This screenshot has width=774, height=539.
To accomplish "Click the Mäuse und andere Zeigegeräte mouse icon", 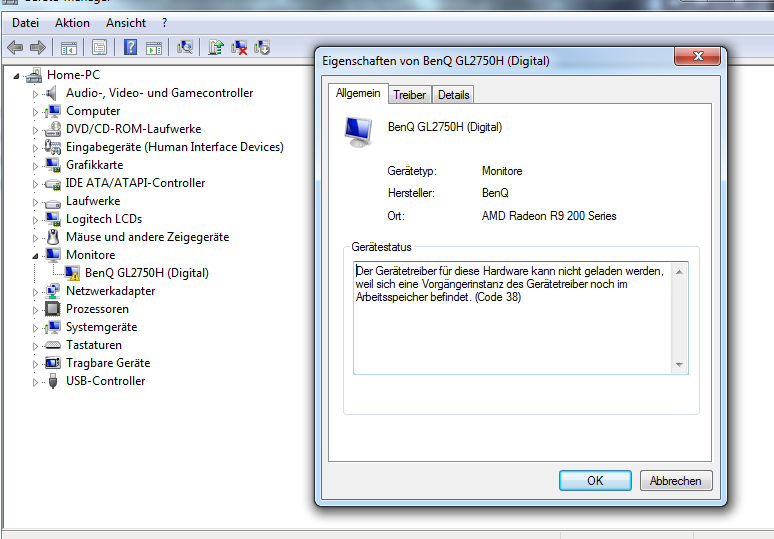I will [x=53, y=237].
